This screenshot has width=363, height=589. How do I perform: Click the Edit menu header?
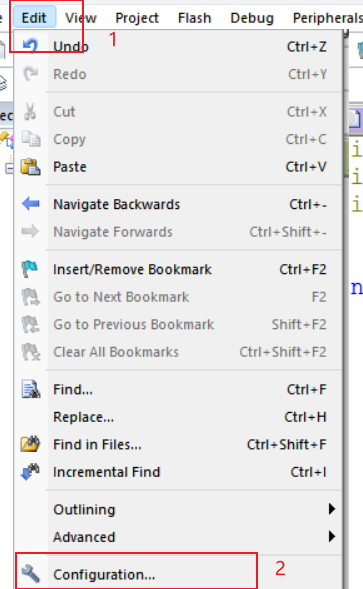tap(34, 18)
